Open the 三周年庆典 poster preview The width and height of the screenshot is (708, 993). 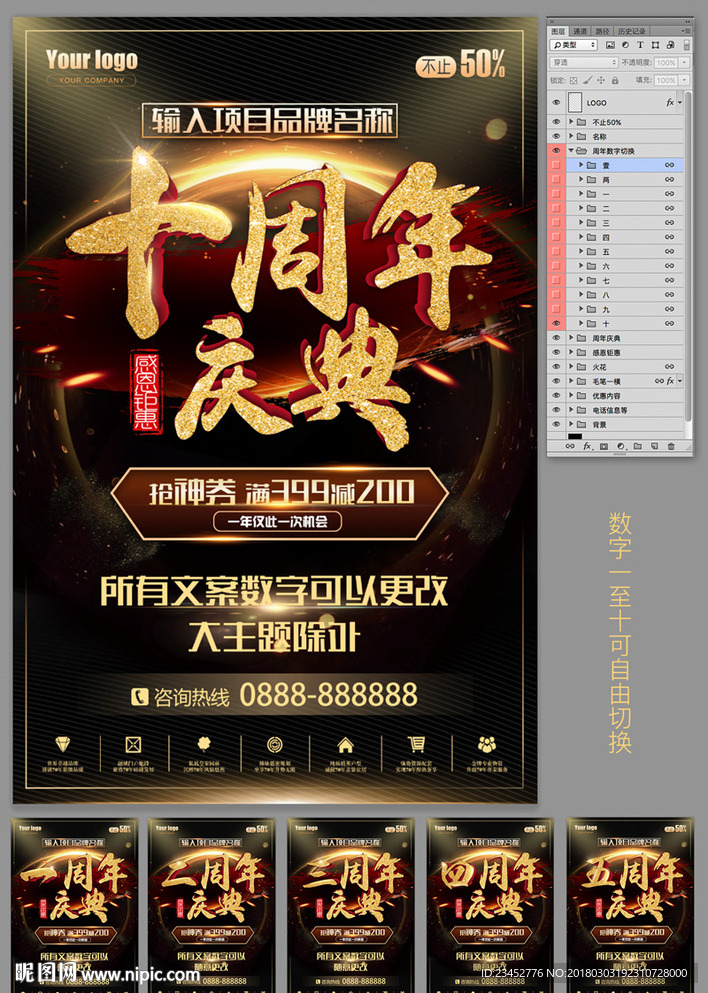(351, 904)
